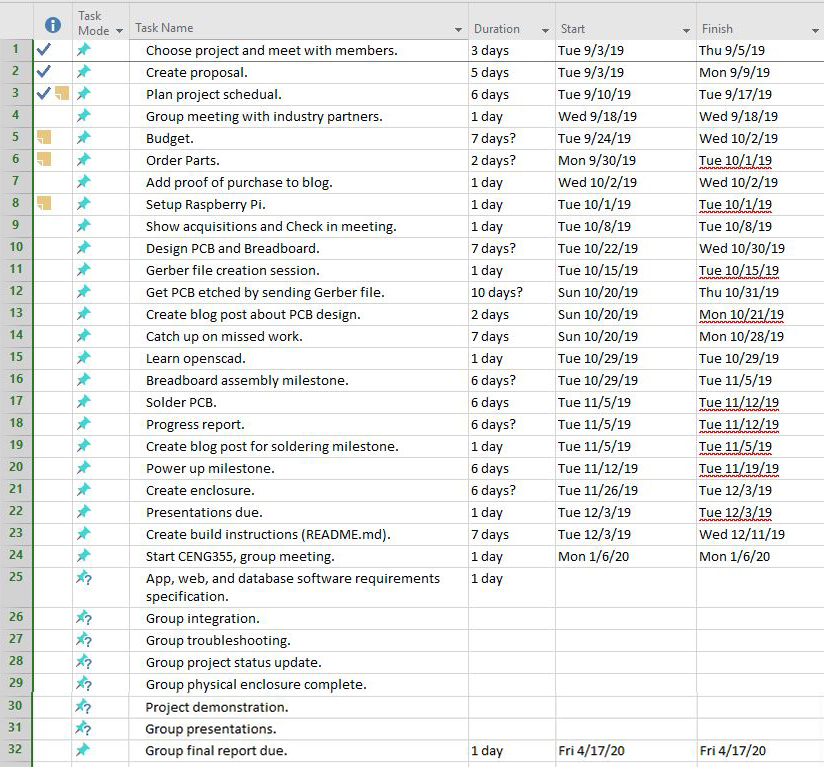
Task: Click start date 'Mon 1/6/20'
Action: point(593,556)
